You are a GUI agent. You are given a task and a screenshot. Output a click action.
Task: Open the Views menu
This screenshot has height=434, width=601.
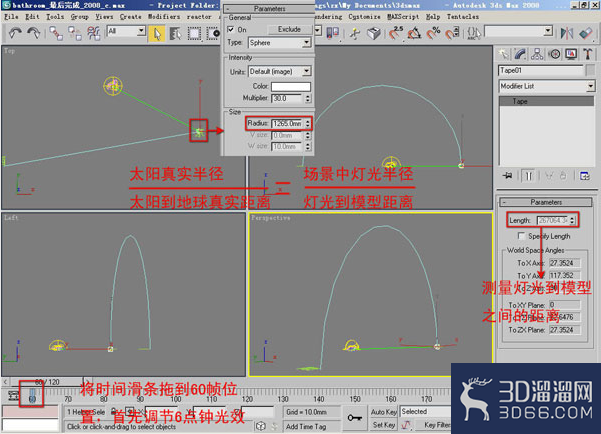pyautogui.click(x=104, y=17)
